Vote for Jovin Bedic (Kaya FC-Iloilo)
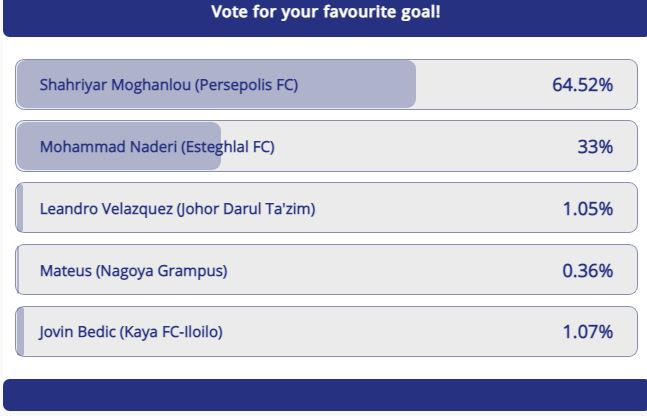The height and width of the screenshot is (416, 647). (x=131, y=332)
